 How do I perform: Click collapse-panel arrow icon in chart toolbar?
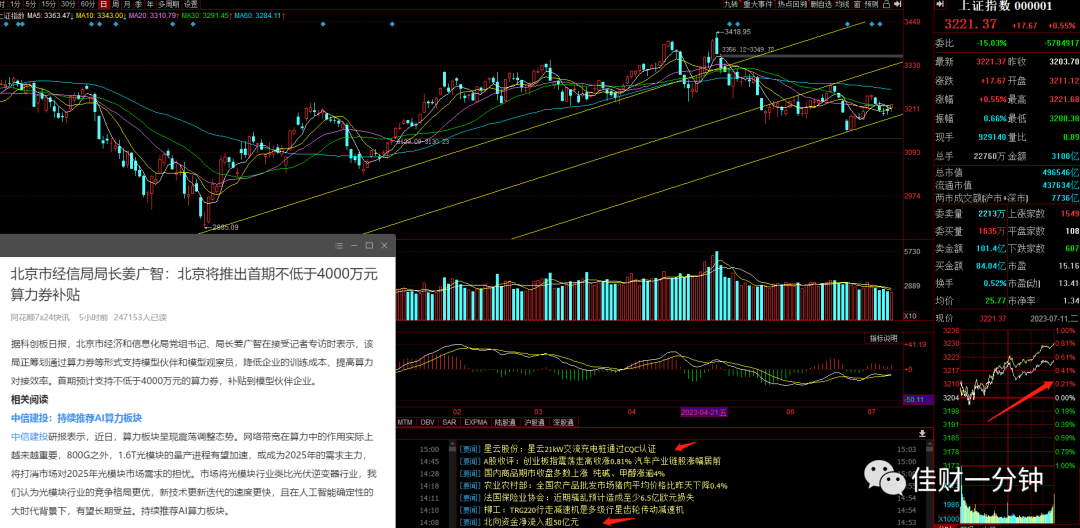coord(897,4)
